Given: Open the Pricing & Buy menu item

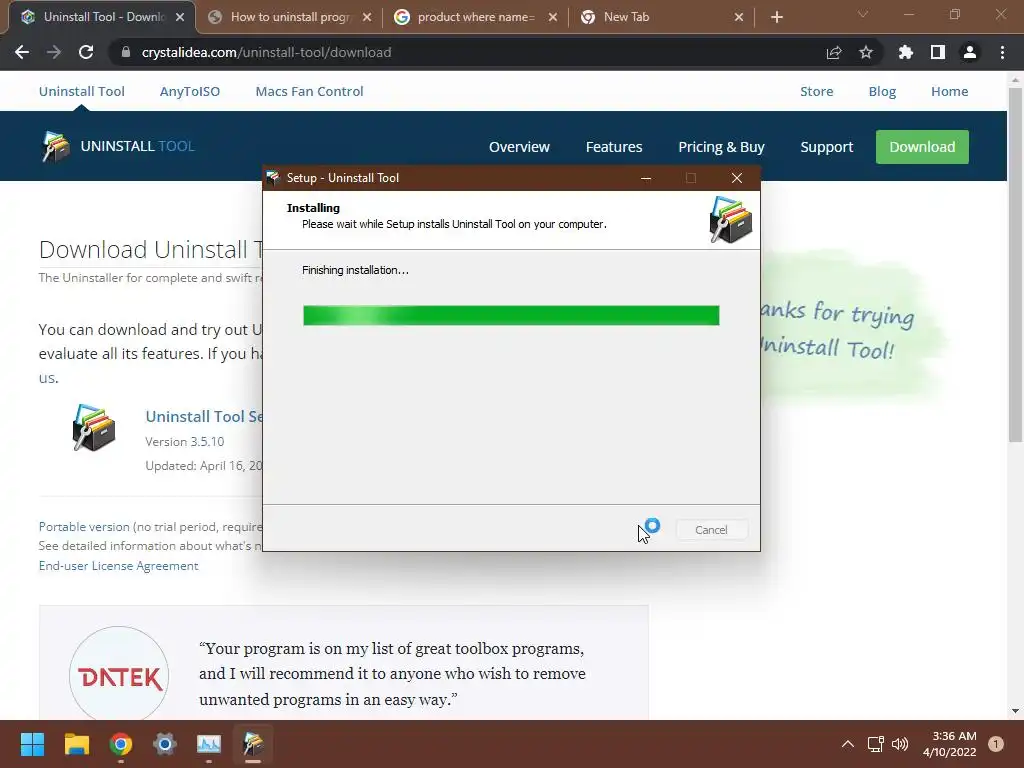Looking at the screenshot, I should pos(721,147).
